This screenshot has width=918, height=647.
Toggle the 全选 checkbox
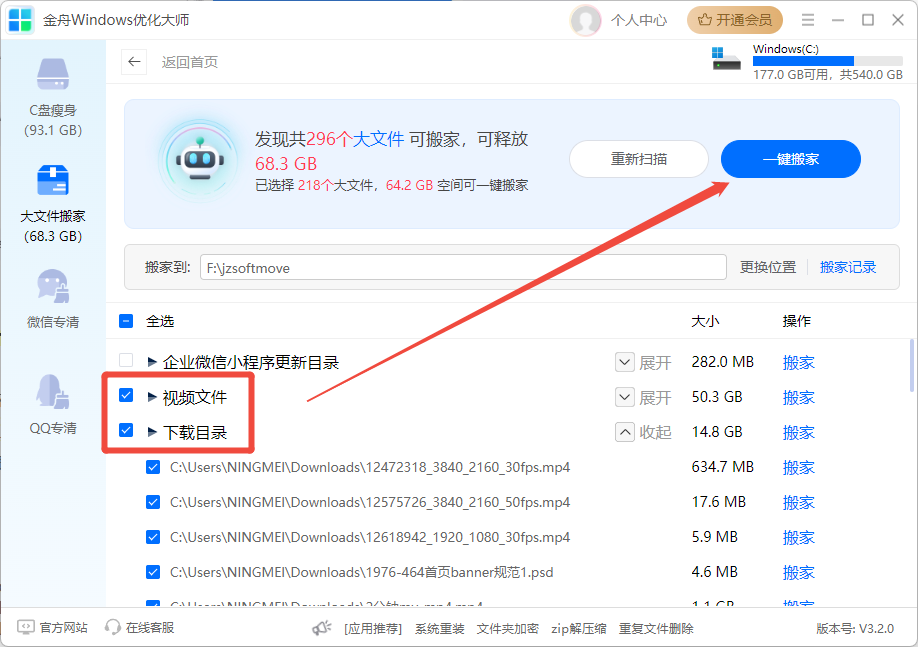(126, 321)
